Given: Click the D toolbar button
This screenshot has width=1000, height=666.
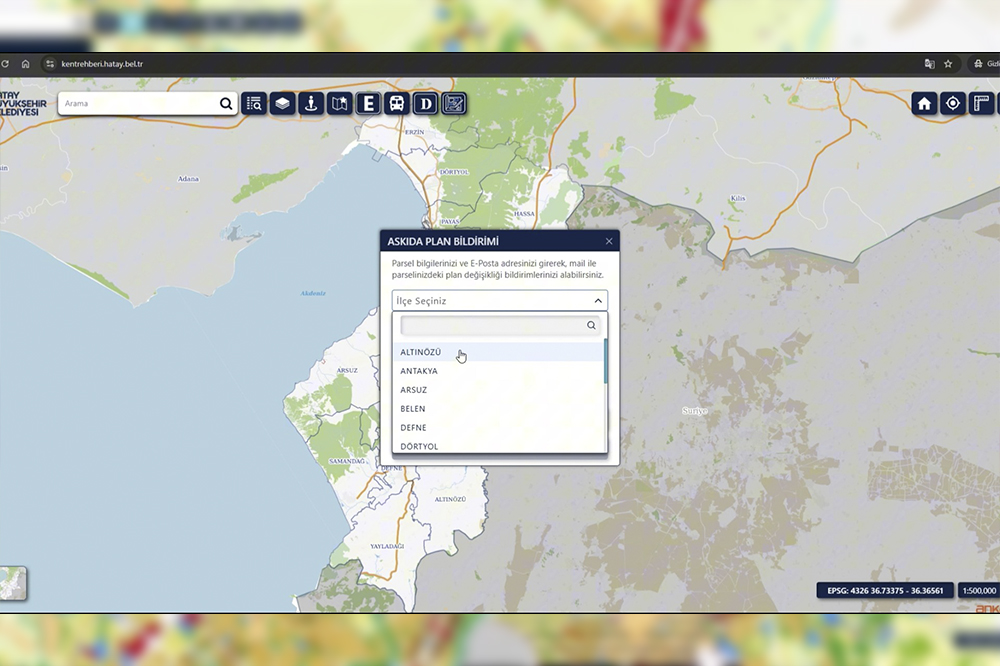Looking at the screenshot, I should pyautogui.click(x=426, y=103).
